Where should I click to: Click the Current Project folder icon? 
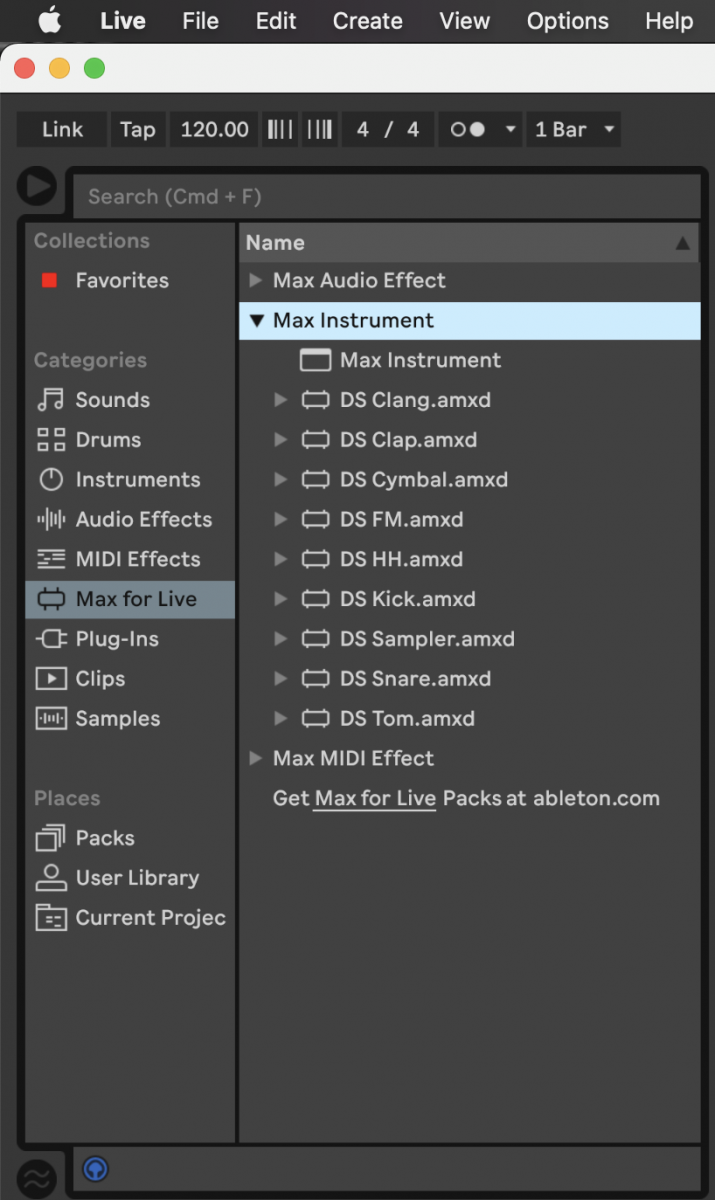click(x=50, y=918)
